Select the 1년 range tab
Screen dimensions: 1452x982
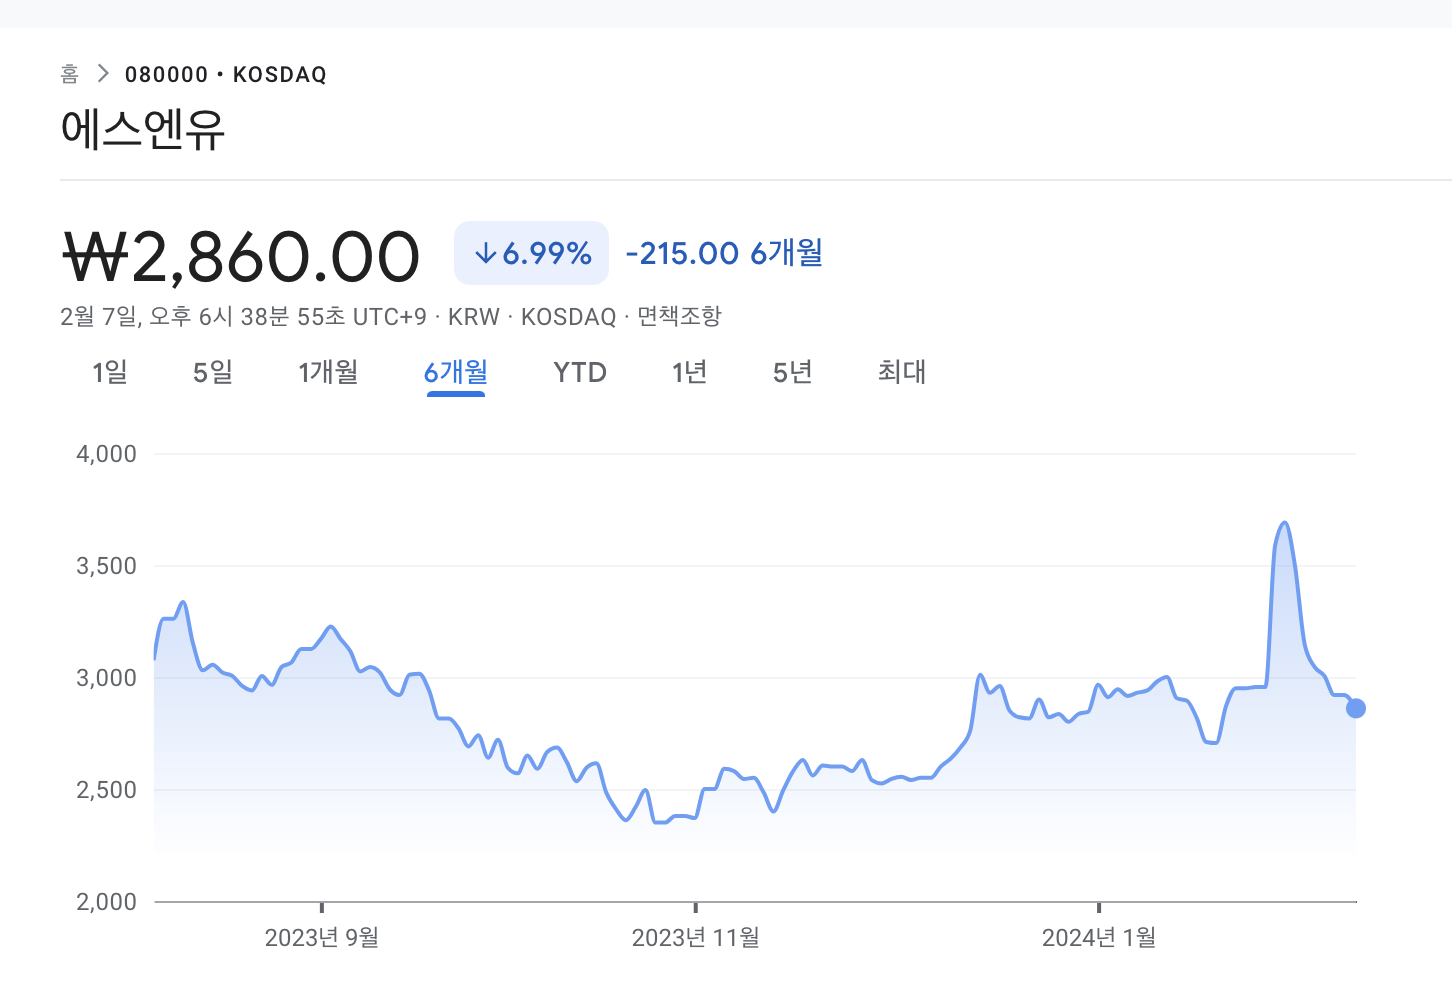[x=690, y=372]
